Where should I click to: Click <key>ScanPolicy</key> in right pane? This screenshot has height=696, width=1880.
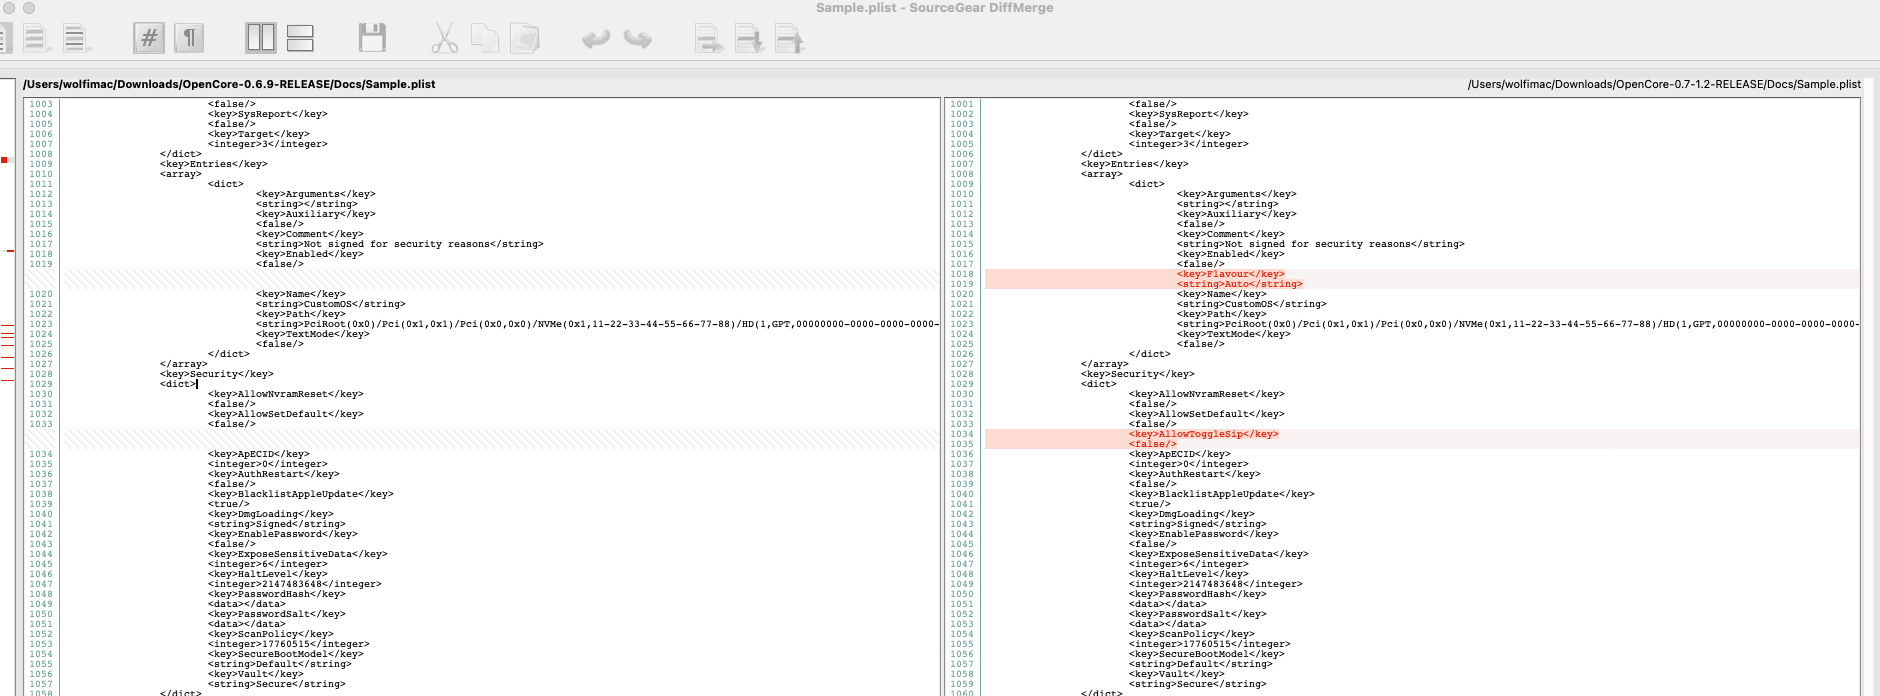coord(1191,634)
